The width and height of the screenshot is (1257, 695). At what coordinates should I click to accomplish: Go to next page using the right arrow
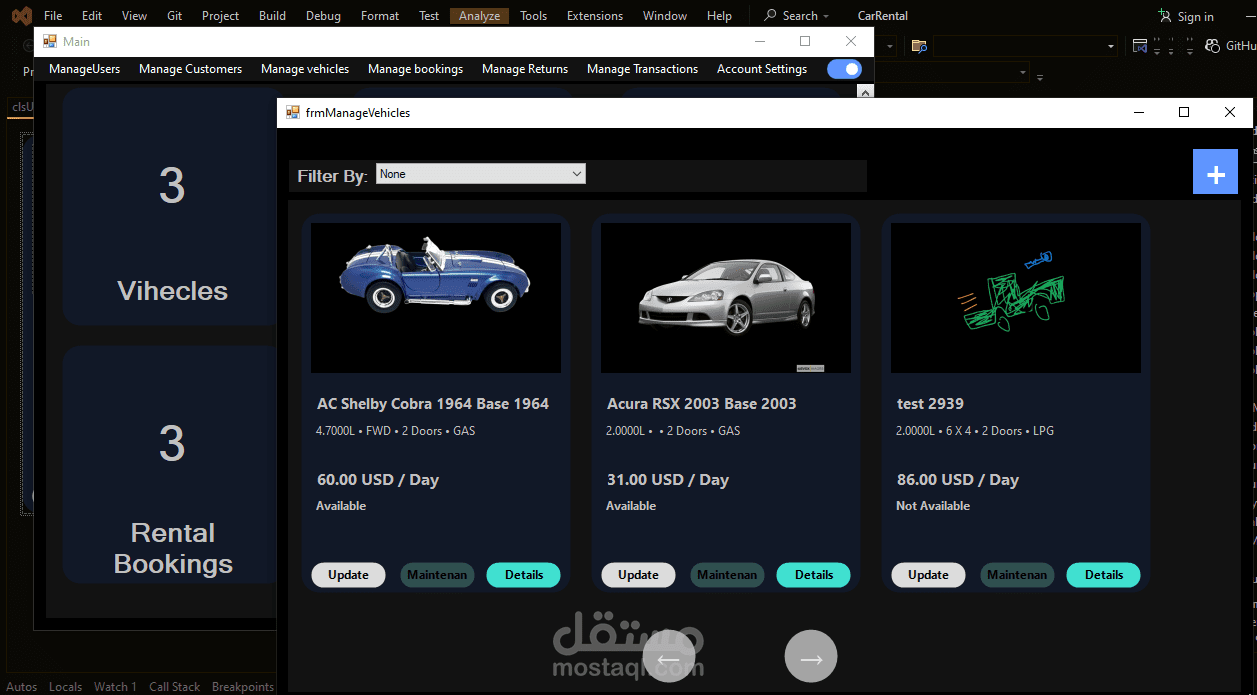coord(811,656)
